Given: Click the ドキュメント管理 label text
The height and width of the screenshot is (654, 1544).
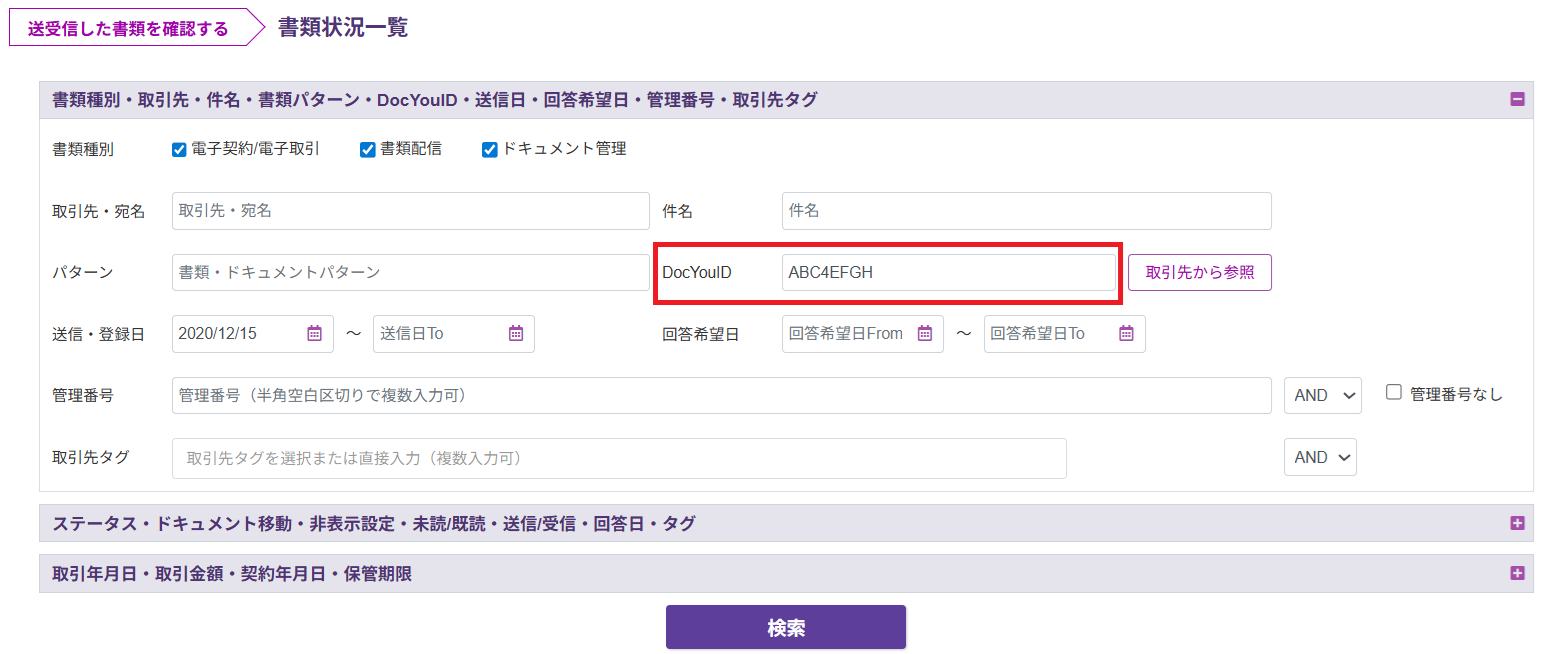Looking at the screenshot, I should point(564,149).
